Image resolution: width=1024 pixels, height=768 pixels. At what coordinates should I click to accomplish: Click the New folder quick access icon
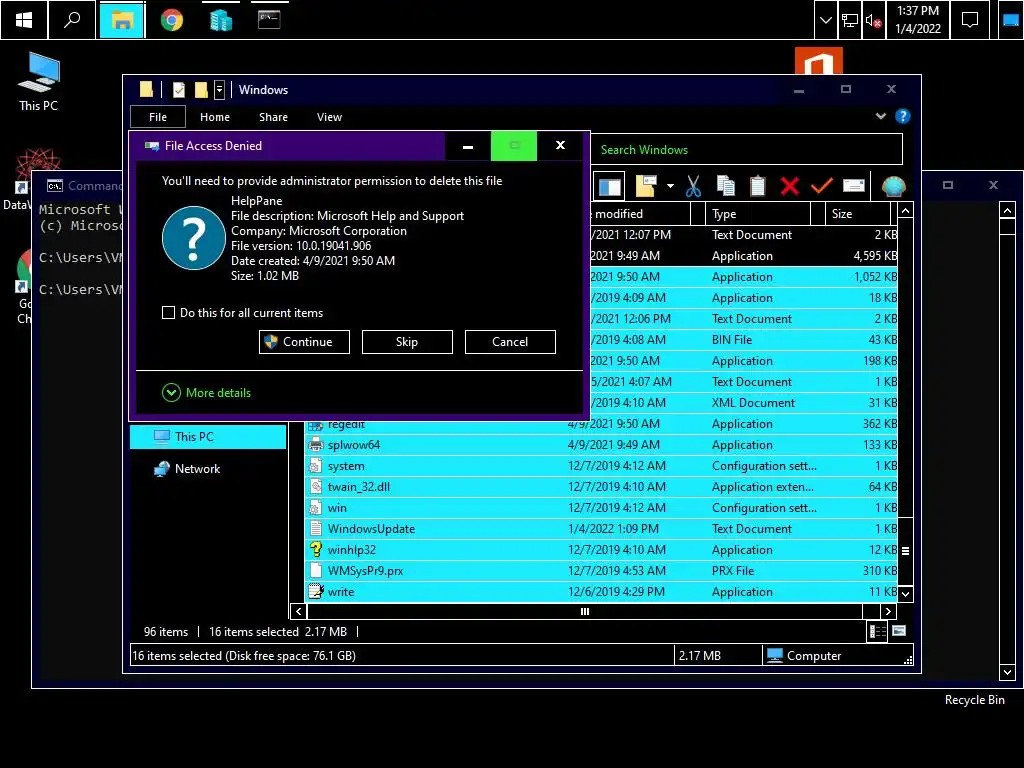(201, 89)
